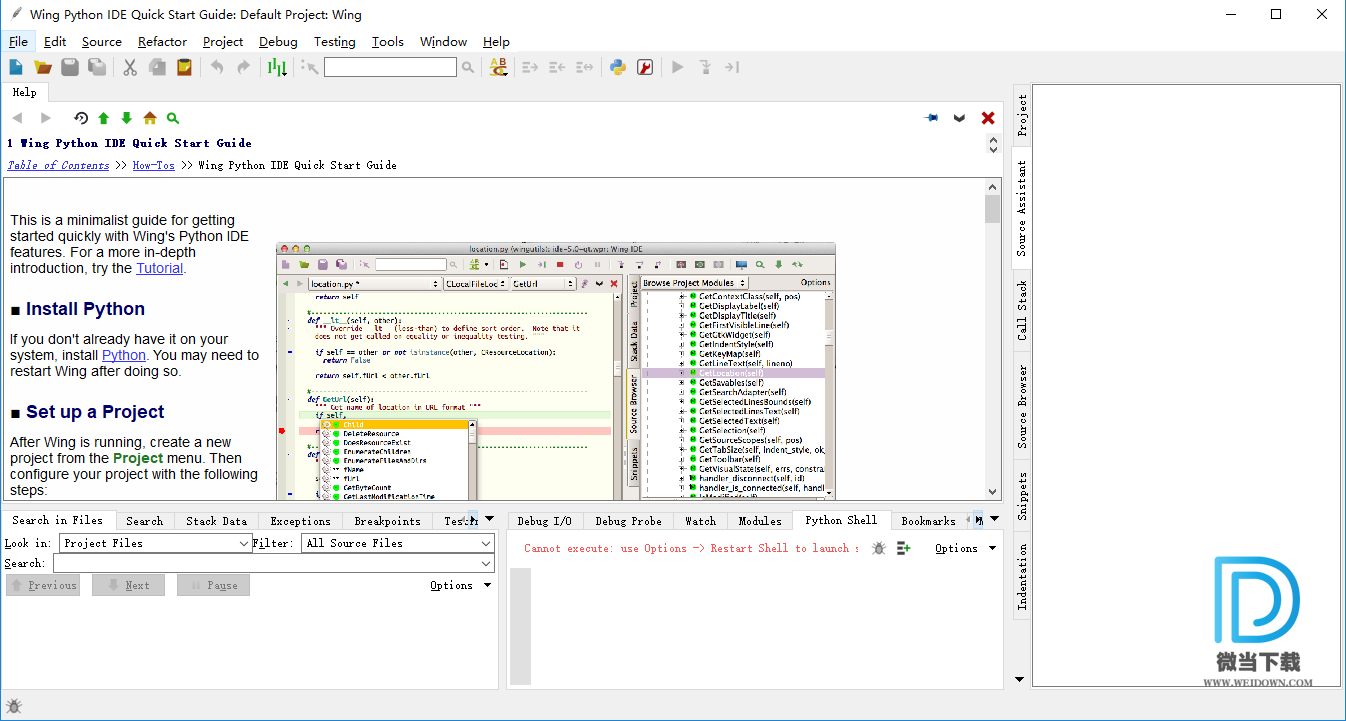
Task: Open the AB find/replace icon
Action: pos(498,67)
